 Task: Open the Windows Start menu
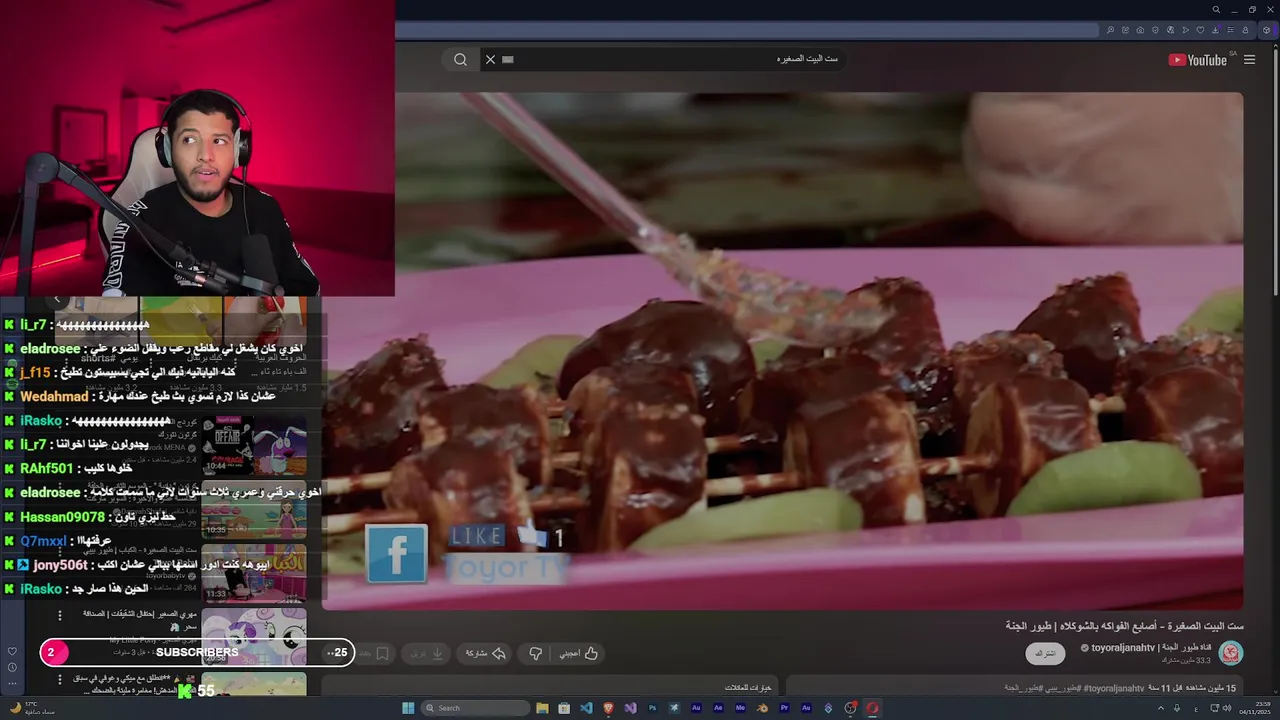[408, 708]
